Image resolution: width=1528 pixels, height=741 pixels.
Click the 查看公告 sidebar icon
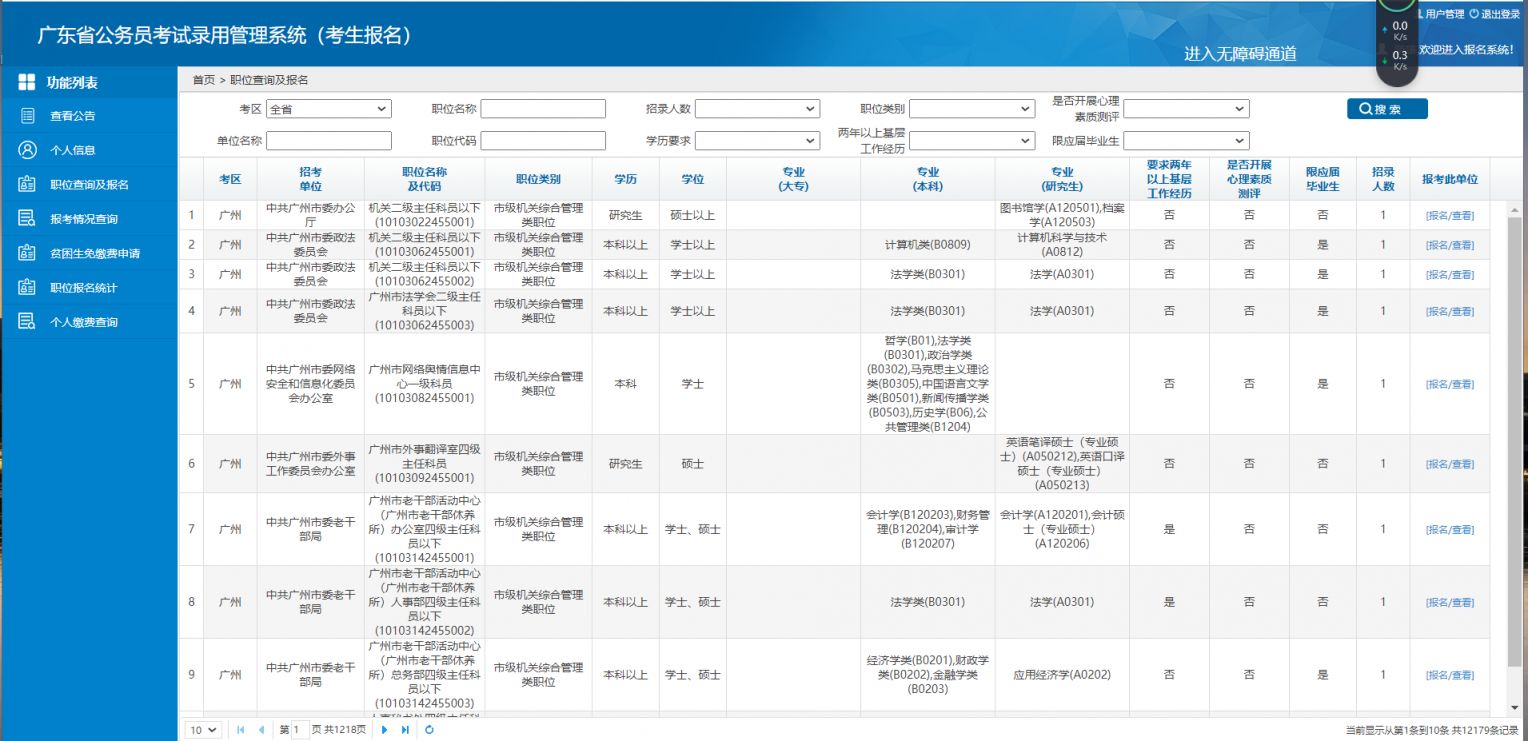click(x=27, y=116)
